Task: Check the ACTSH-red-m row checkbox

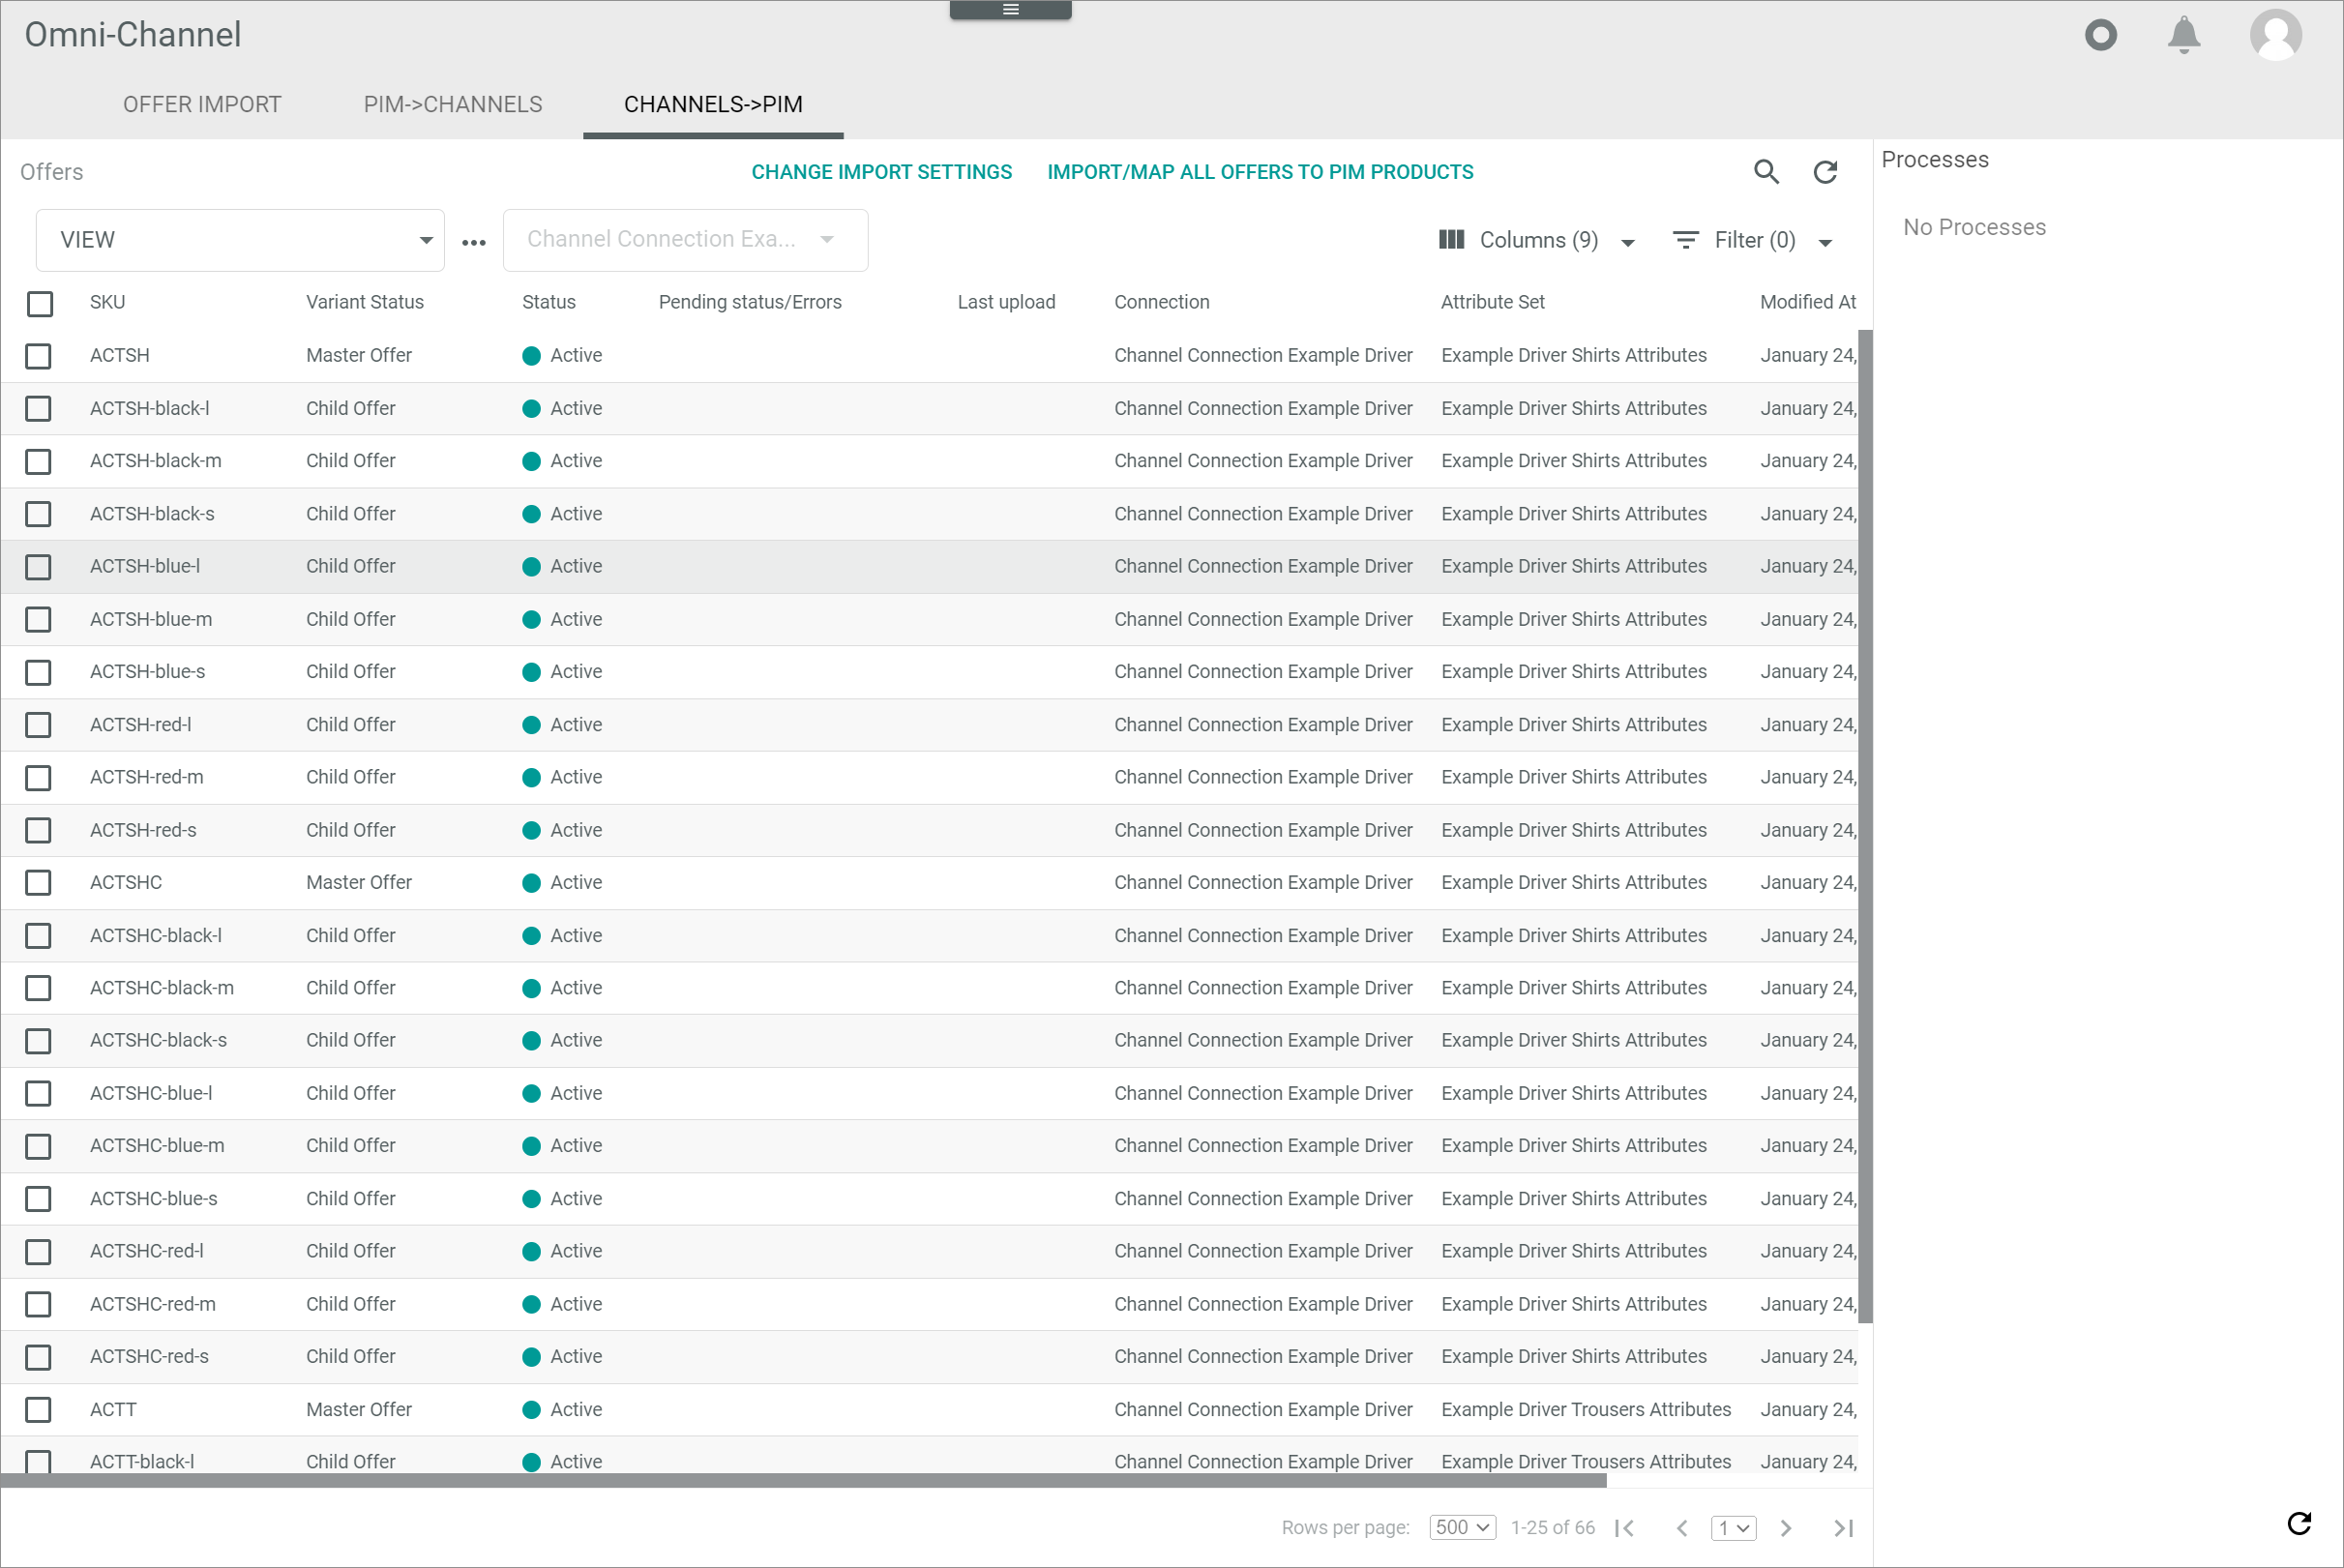Action: pyautogui.click(x=38, y=778)
